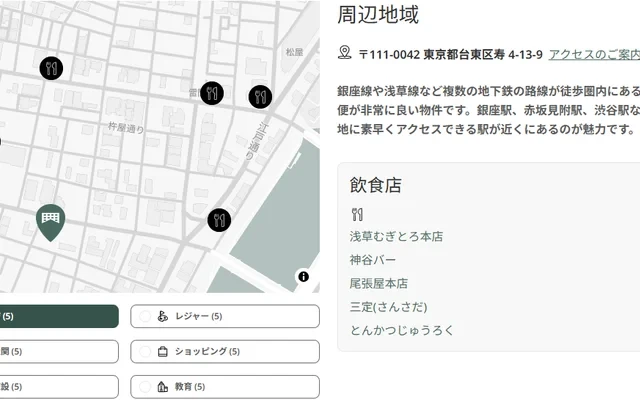Toggle the ショッピング category radio circle

click(x=146, y=351)
